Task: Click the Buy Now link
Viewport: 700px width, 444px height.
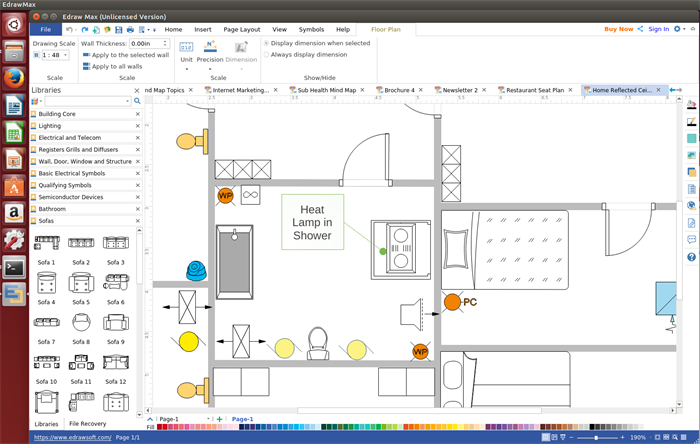Action: pos(618,29)
